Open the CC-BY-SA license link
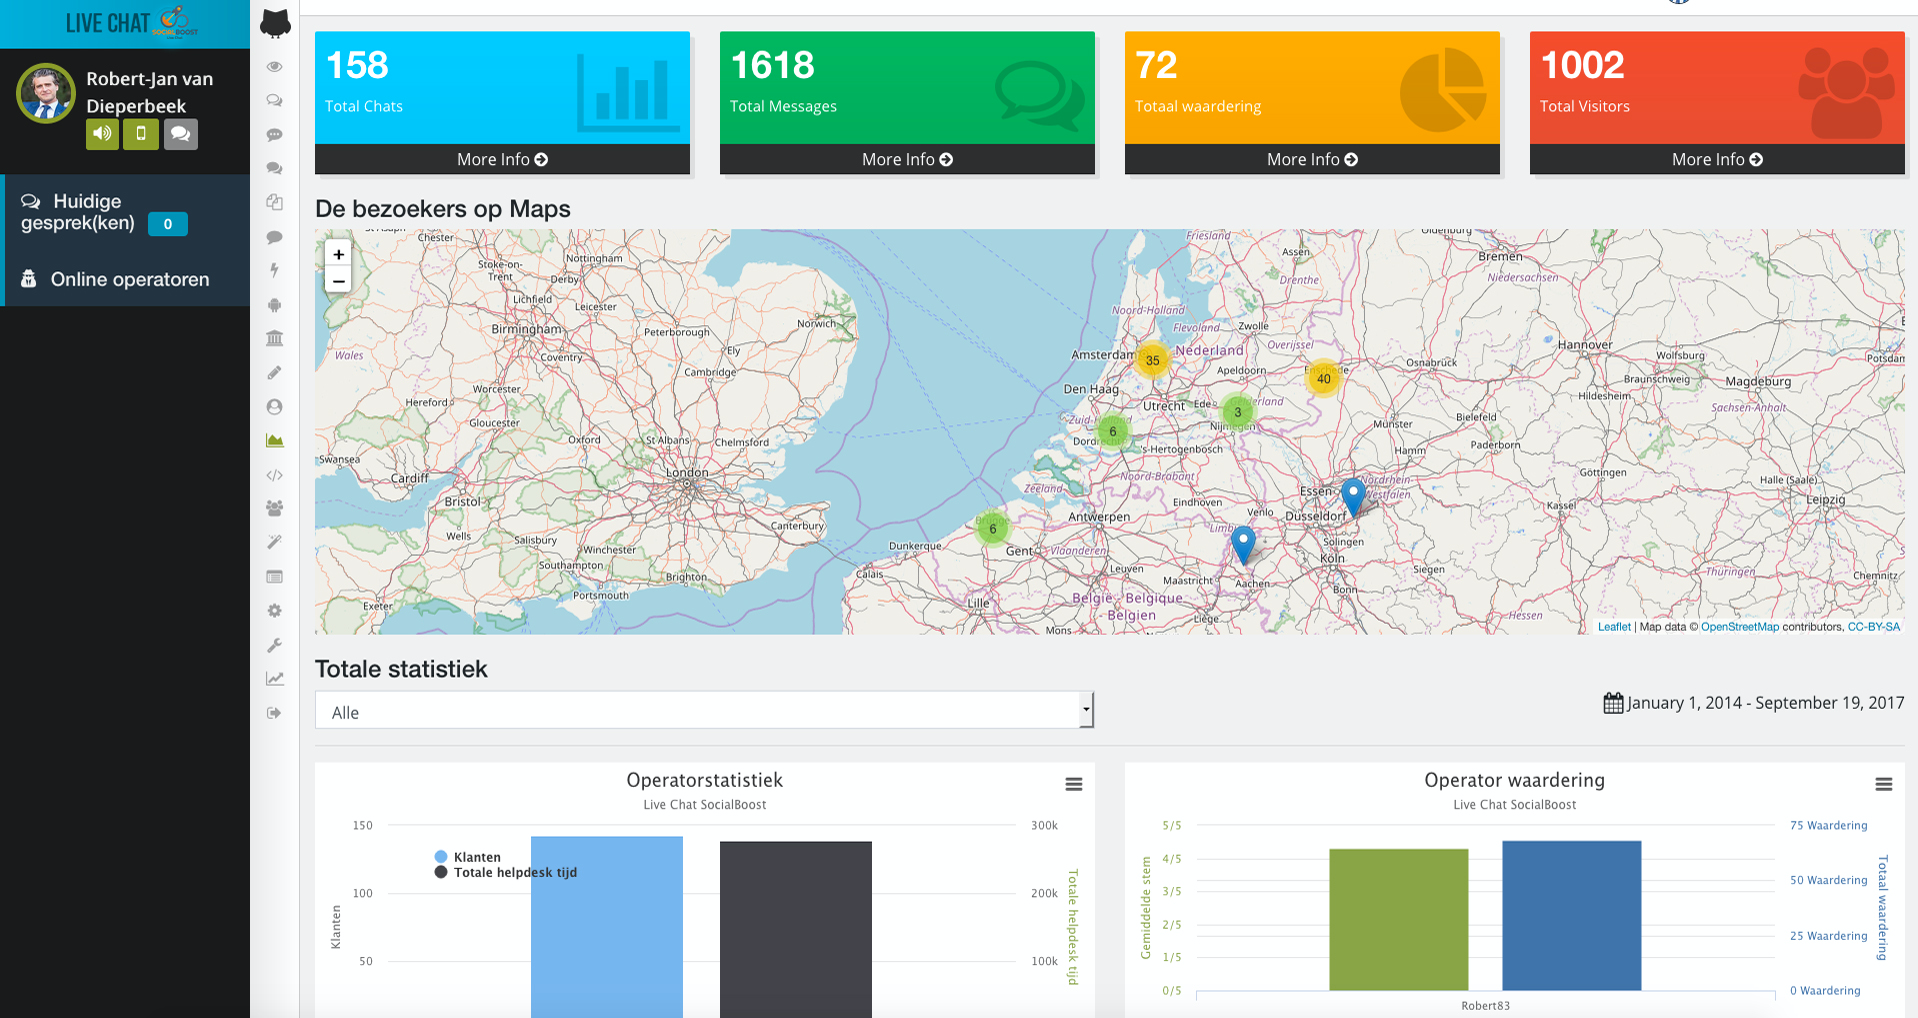This screenshot has height=1018, width=1918. [1874, 627]
